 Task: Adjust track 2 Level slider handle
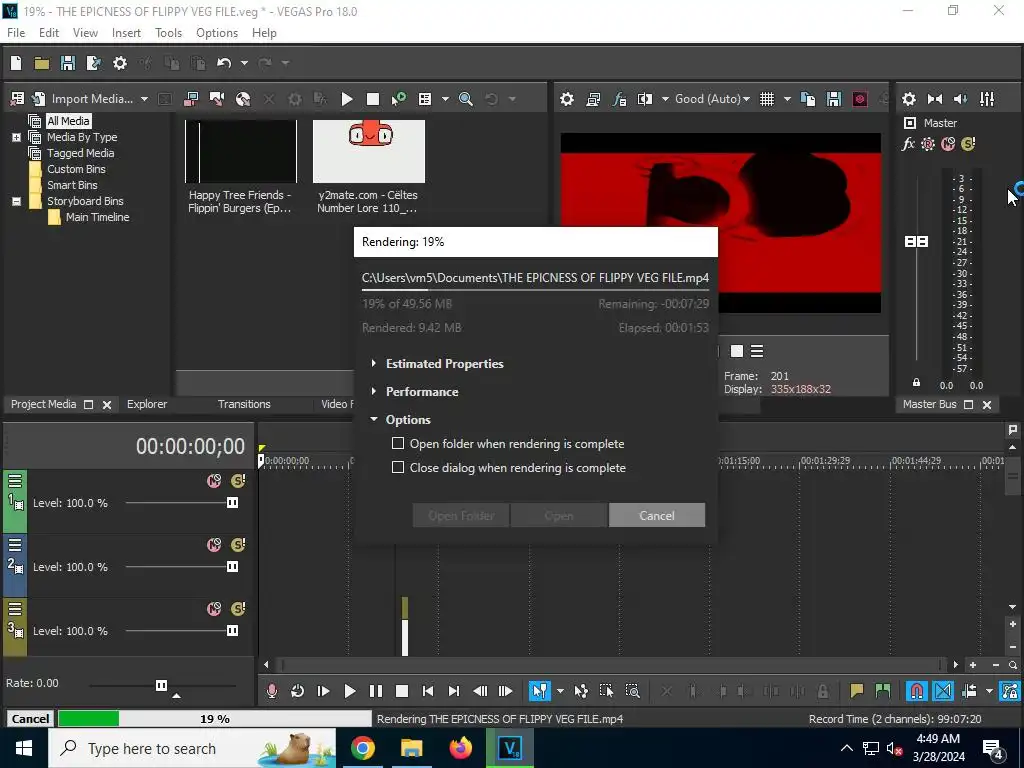[x=232, y=567]
